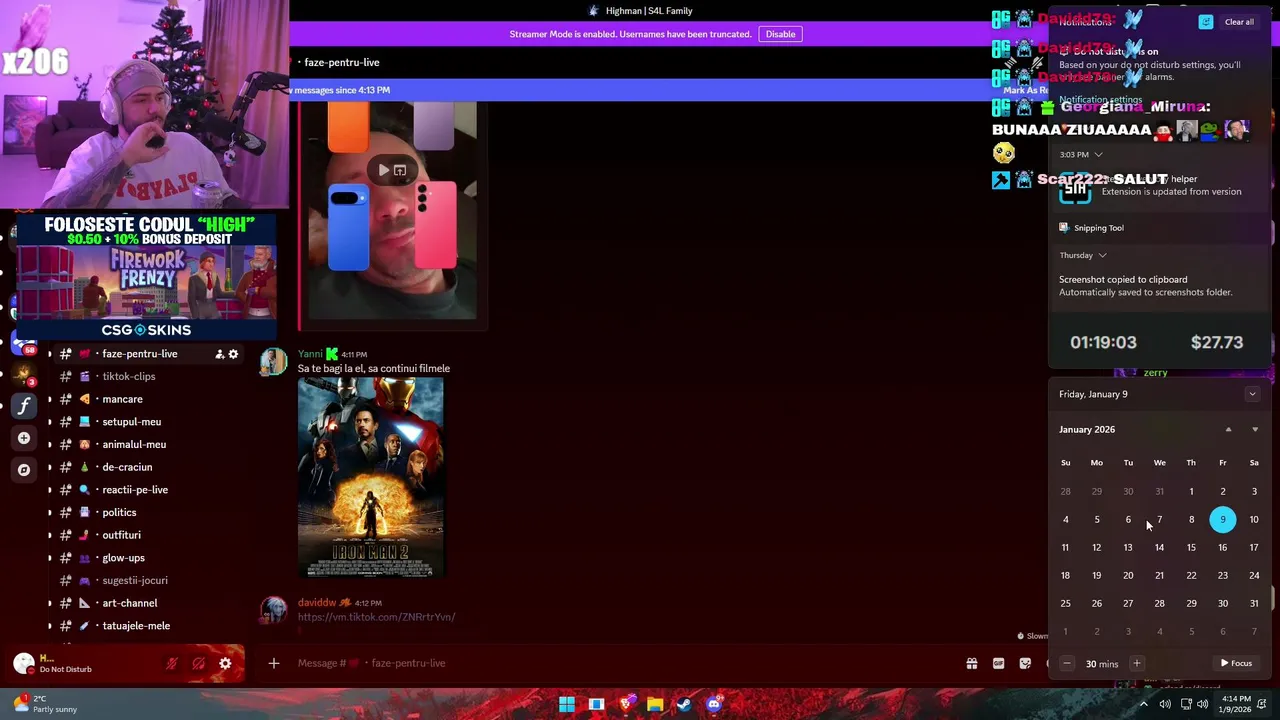Open Task View on the taskbar

[x=596, y=704]
